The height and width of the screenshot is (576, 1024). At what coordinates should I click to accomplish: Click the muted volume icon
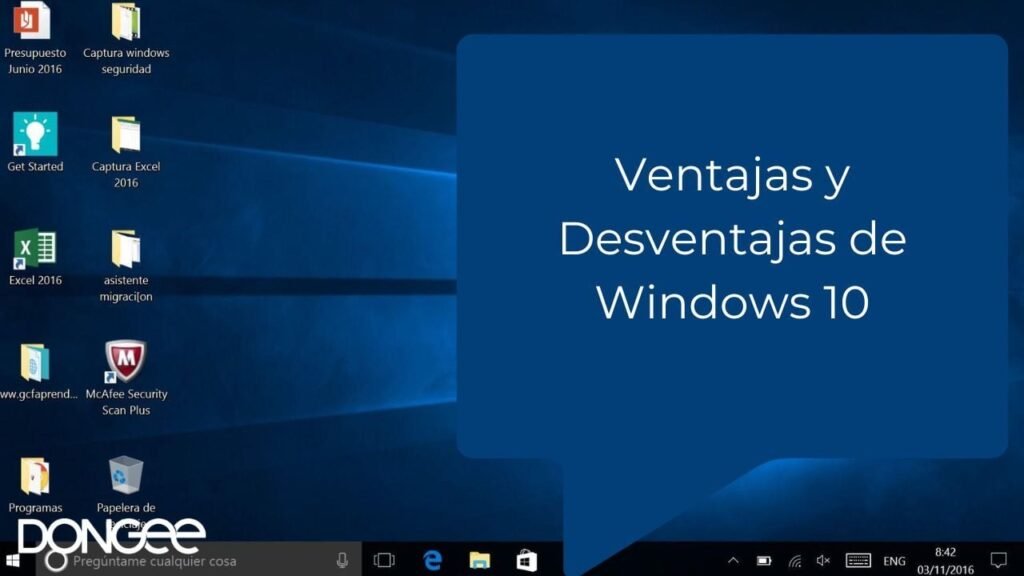(x=823, y=560)
